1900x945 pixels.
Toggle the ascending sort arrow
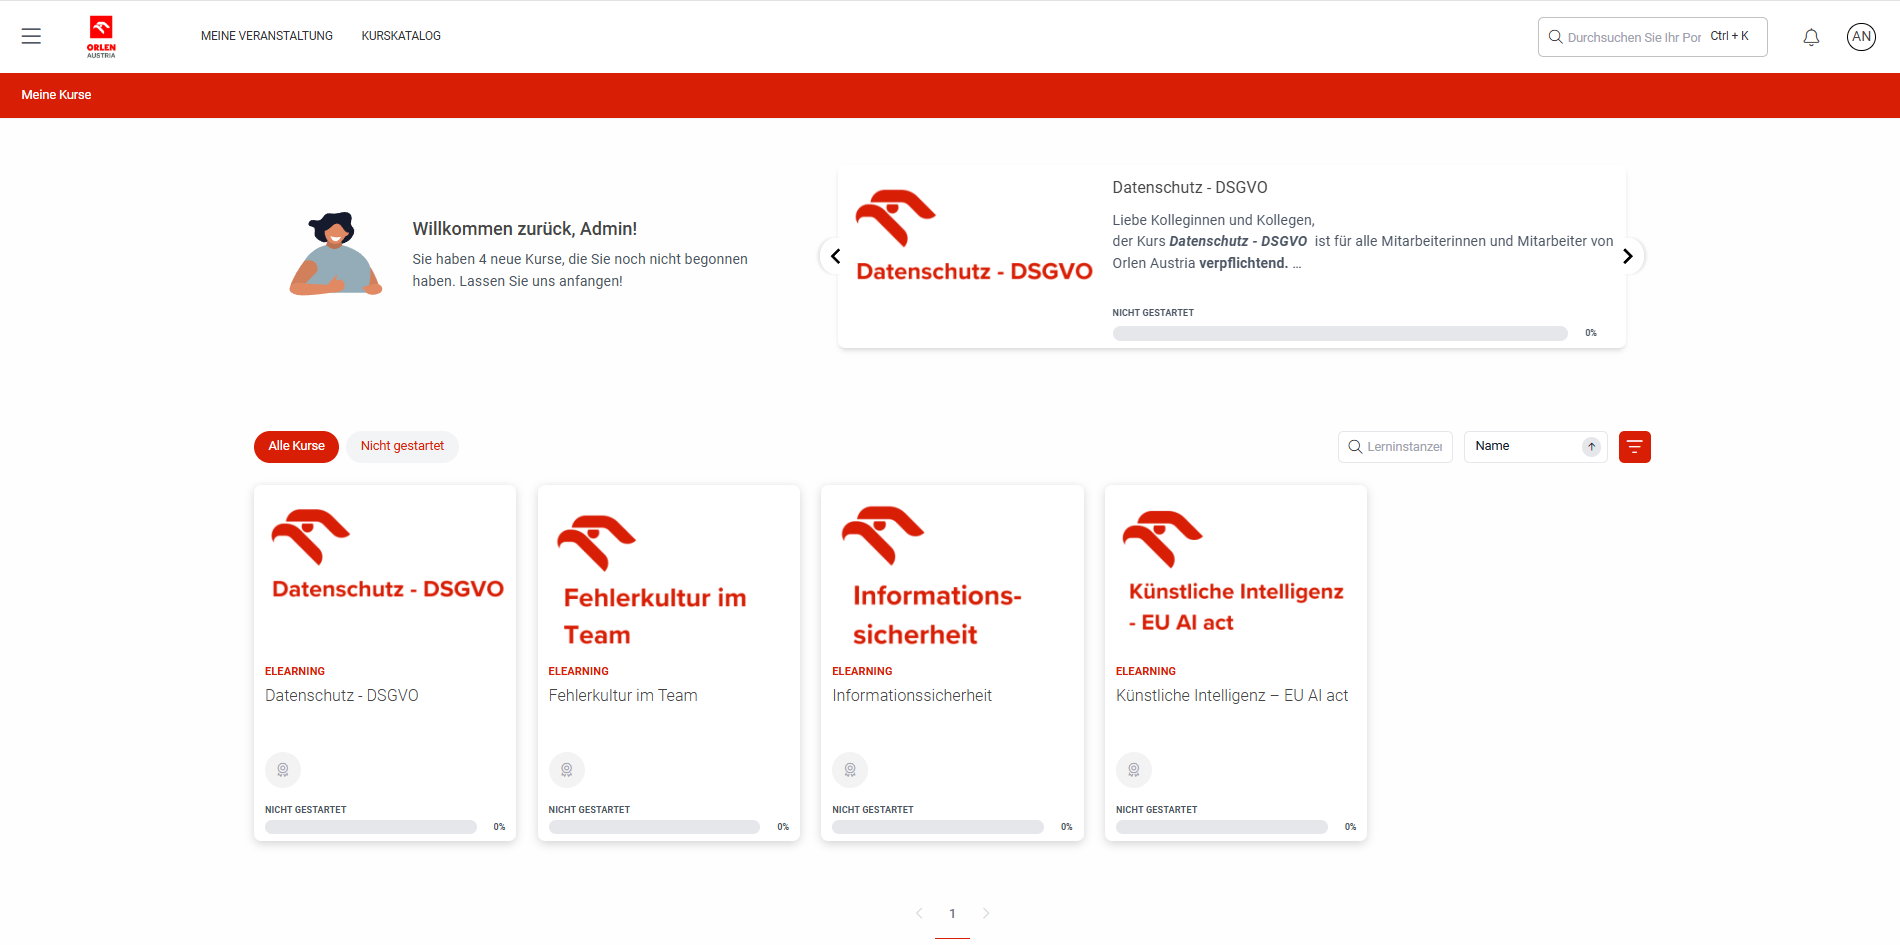click(x=1591, y=447)
